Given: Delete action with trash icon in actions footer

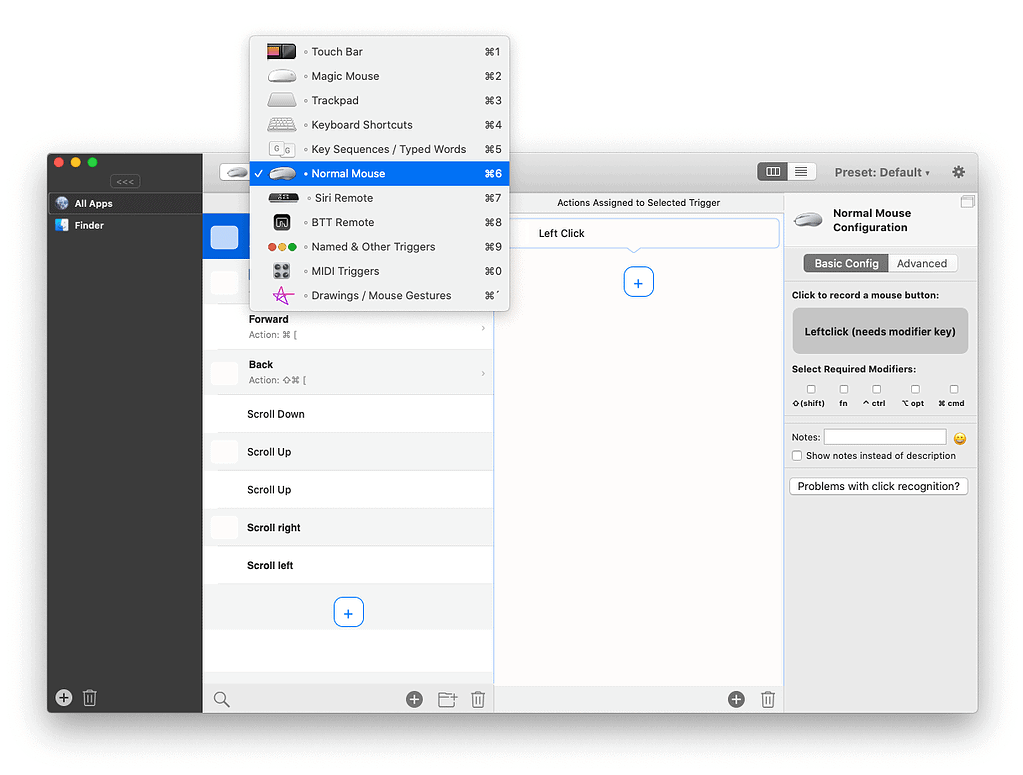Looking at the screenshot, I should pos(768,699).
